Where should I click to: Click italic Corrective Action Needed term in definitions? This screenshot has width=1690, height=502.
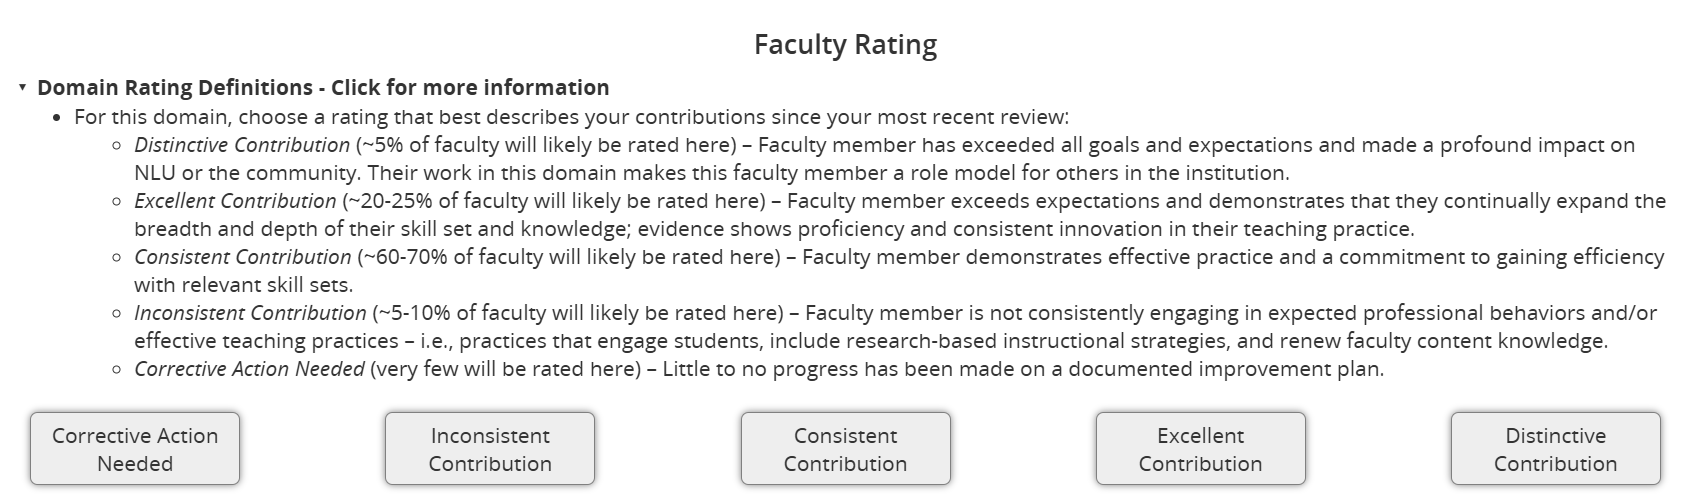249,369
